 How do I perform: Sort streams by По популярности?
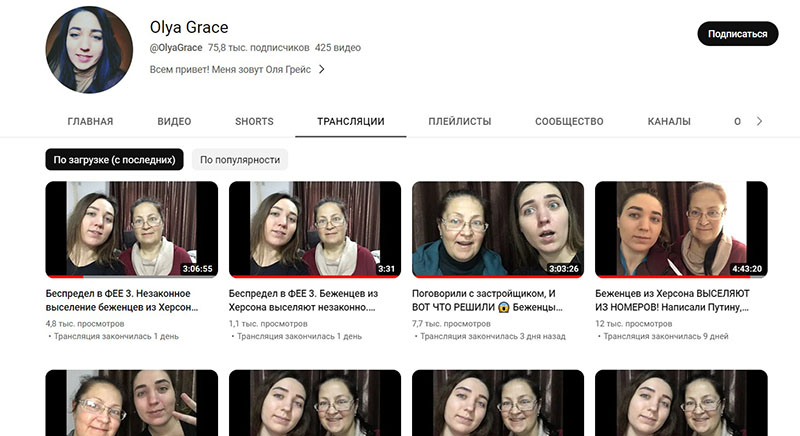[240, 160]
